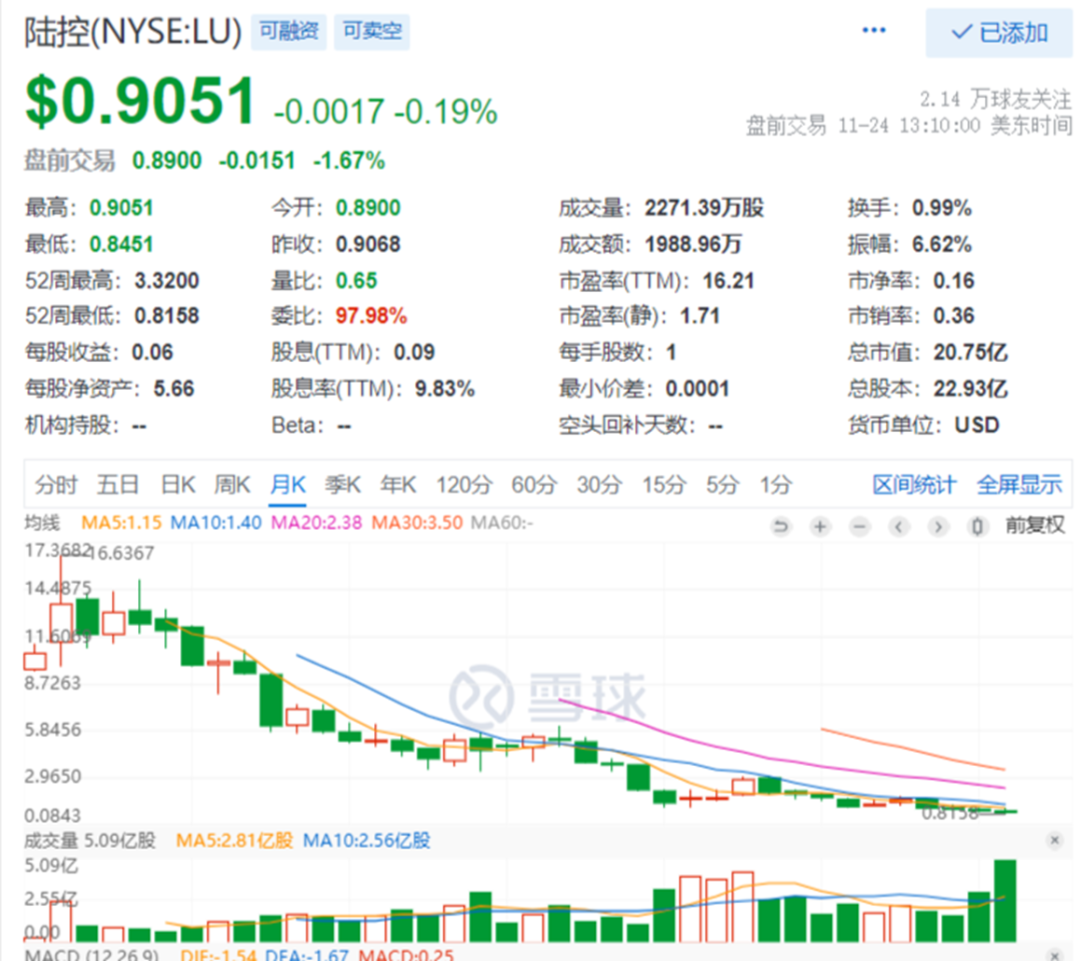Click the 成交量 5.09亿股 volume label
The width and height of the screenshot is (1080, 961).
point(90,840)
